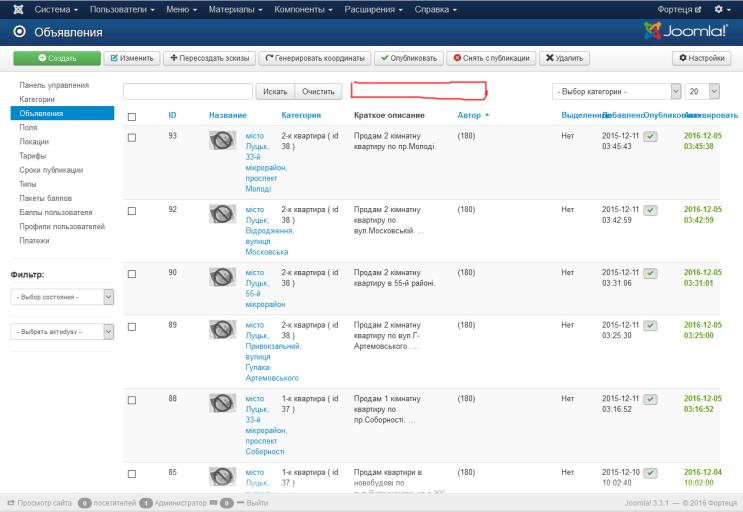Open Настройки options button
Viewport: 743px width, 512px height.
pos(701,58)
